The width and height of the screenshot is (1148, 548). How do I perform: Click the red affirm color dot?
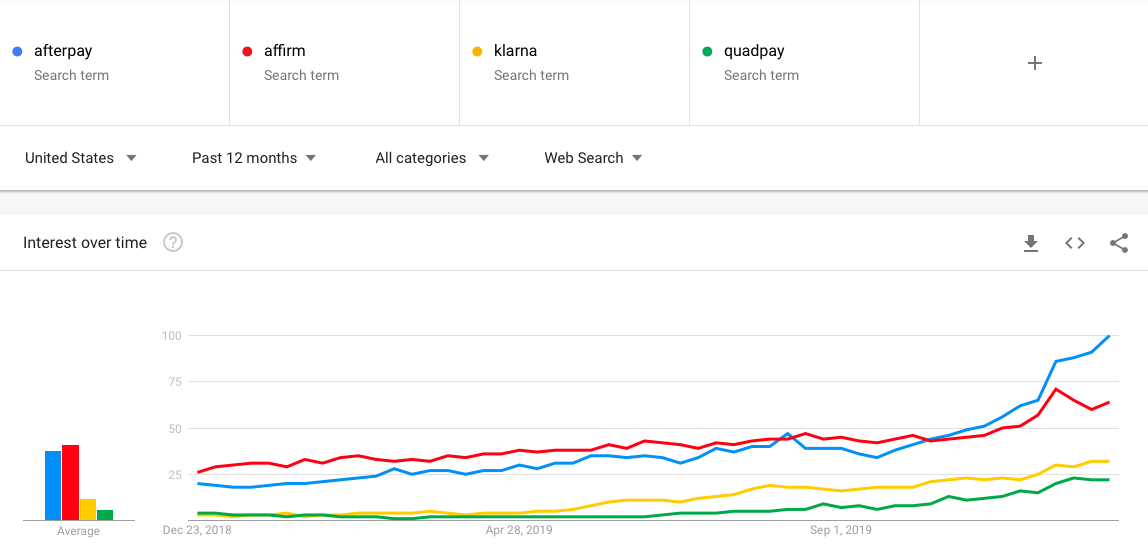tap(247, 51)
